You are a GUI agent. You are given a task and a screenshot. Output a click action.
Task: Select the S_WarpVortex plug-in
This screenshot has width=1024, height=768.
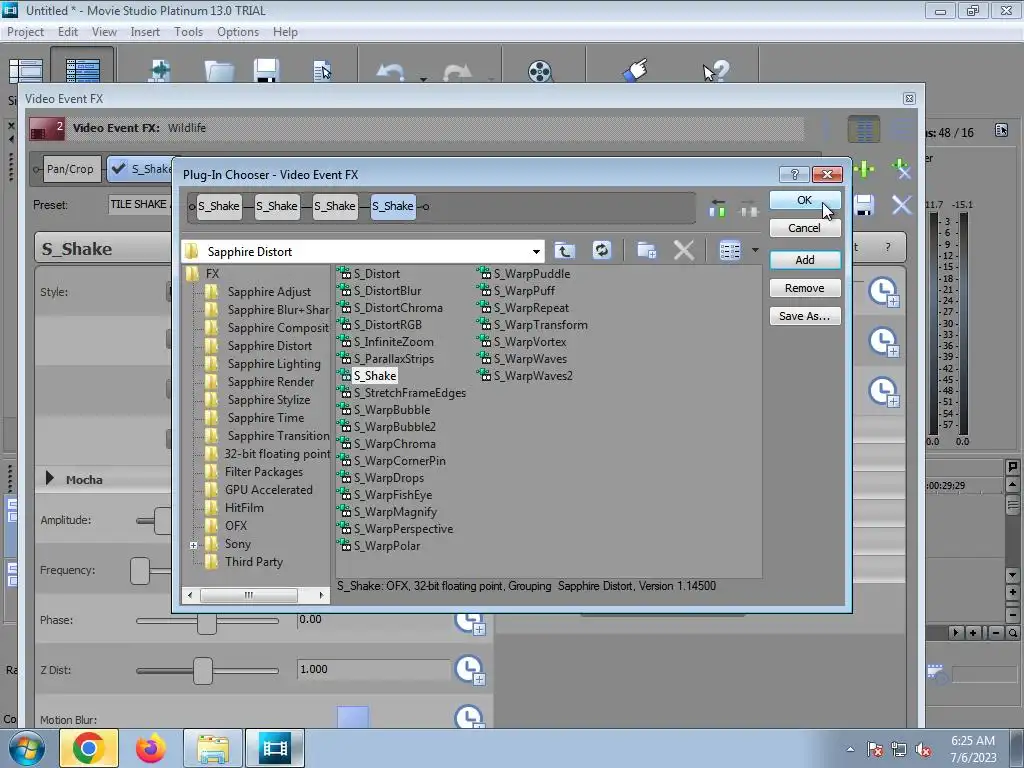pyautogui.click(x=530, y=342)
